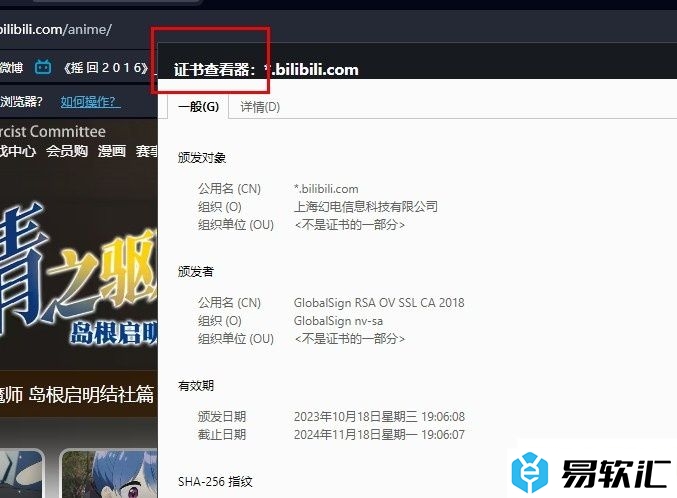The image size is (677, 498).
Task: Open 漫画 in bilibili navigation
Action: pos(112,151)
